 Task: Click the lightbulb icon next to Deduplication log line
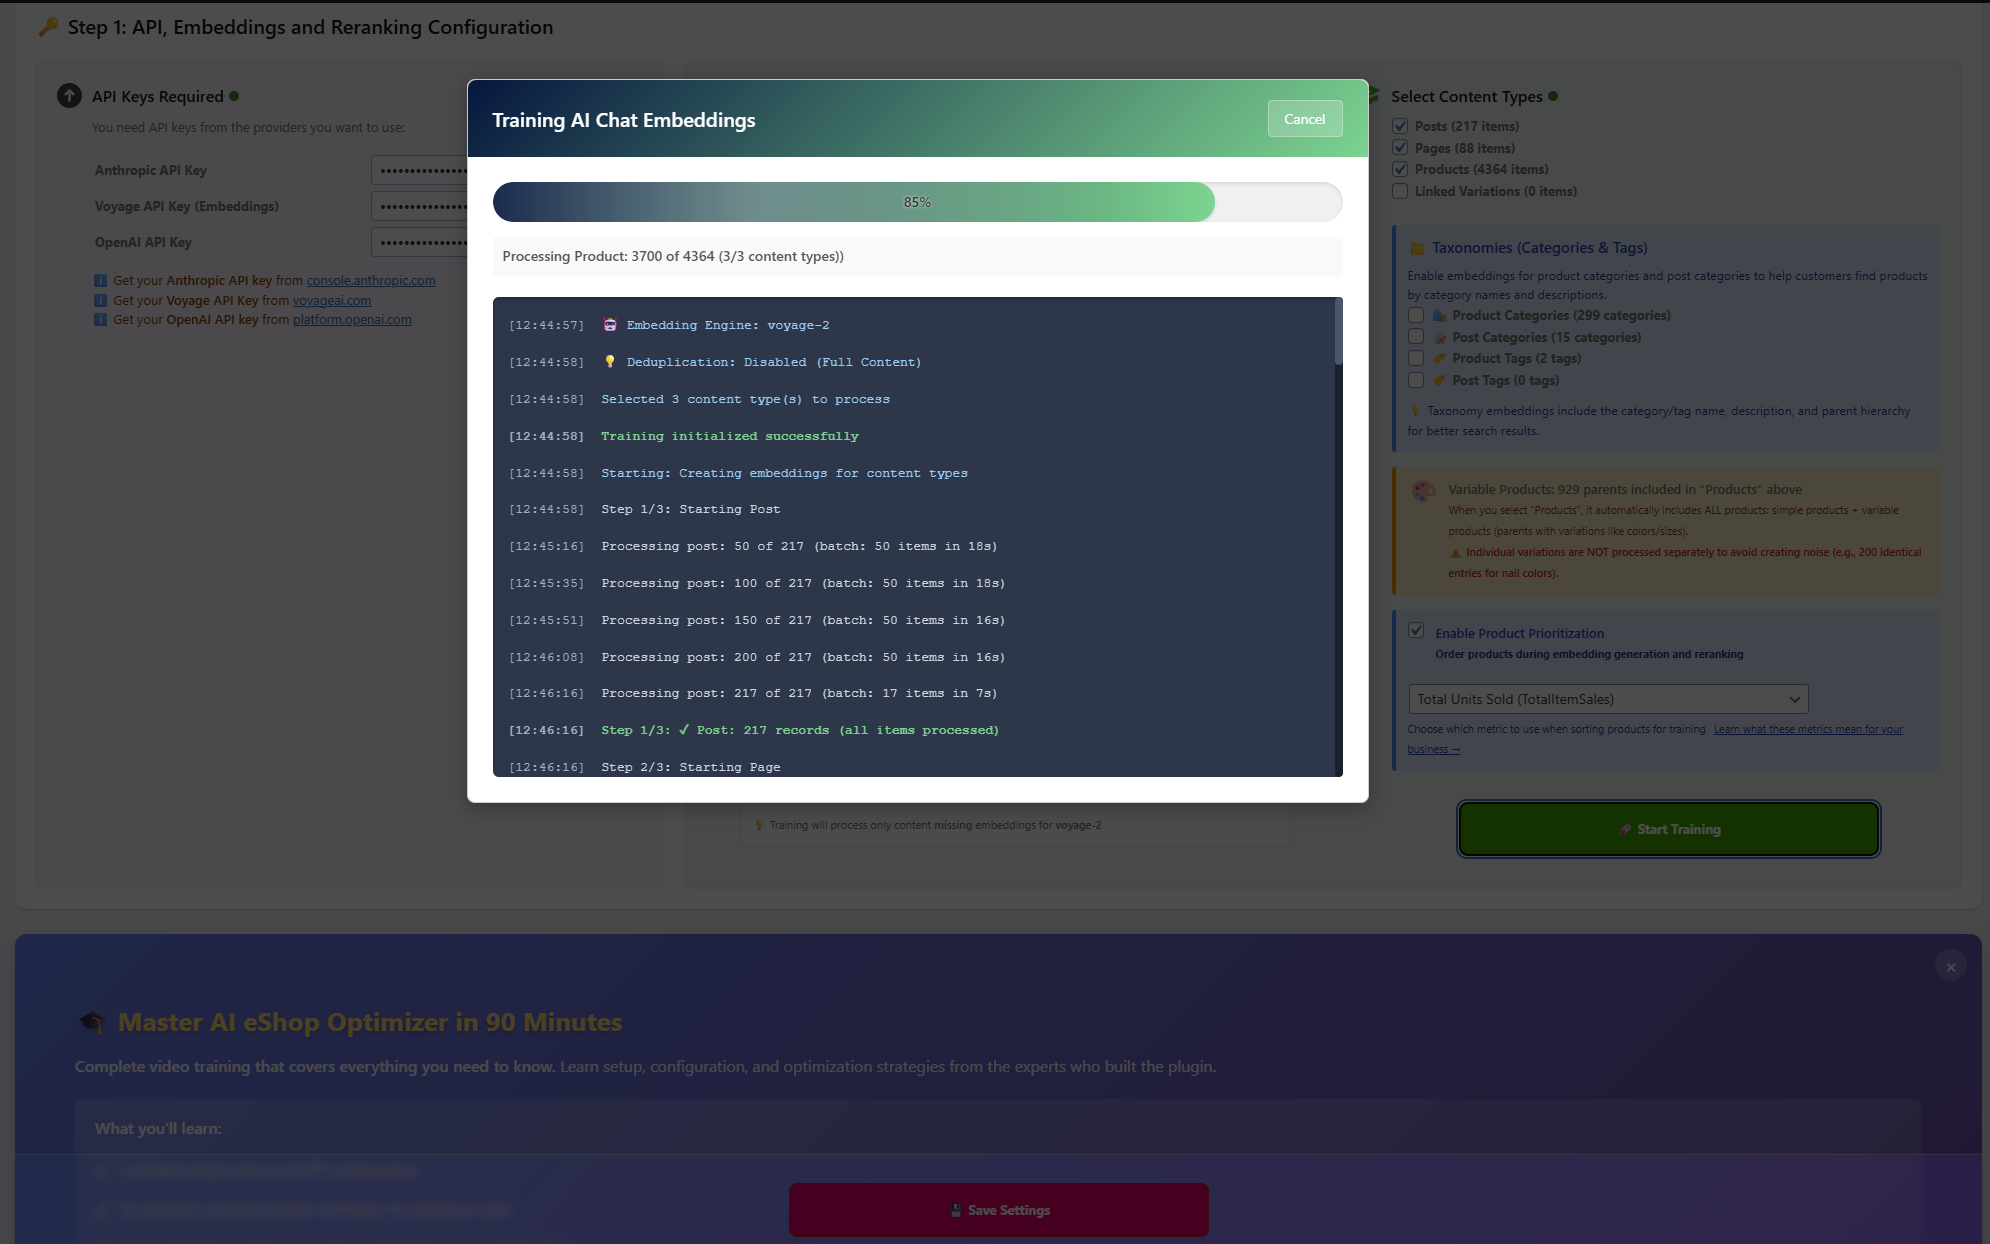[x=610, y=362]
